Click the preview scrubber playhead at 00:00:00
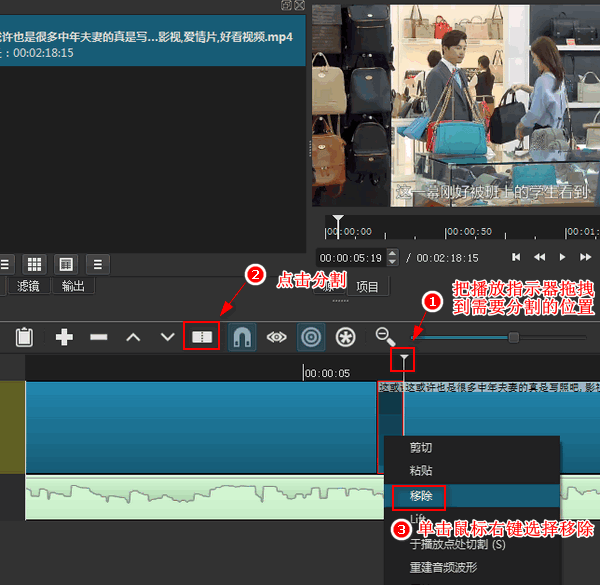Image resolution: width=600 pixels, height=585 pixels. pos(338,219)
